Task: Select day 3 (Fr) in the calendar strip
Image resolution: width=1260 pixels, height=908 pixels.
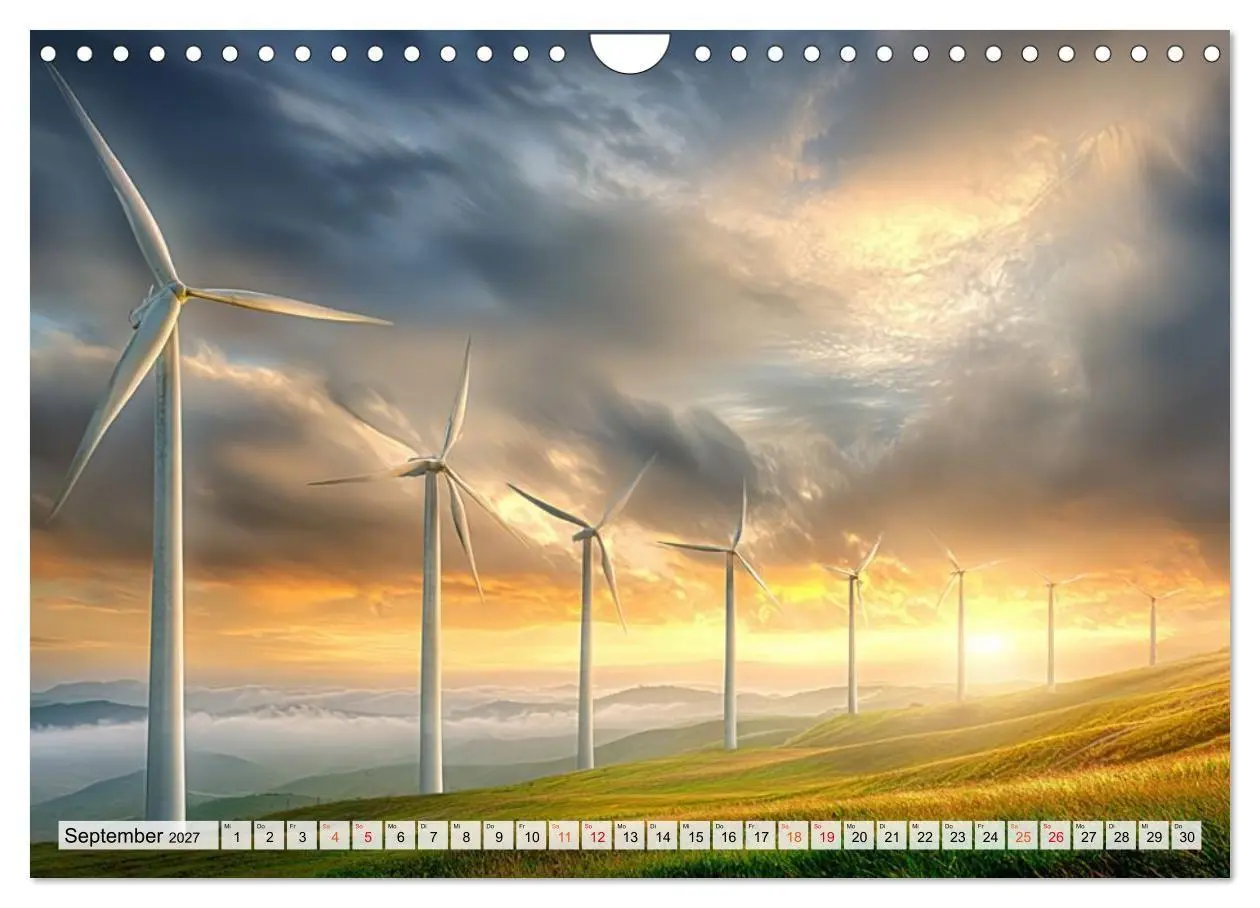Action: (x=302, y=836)
